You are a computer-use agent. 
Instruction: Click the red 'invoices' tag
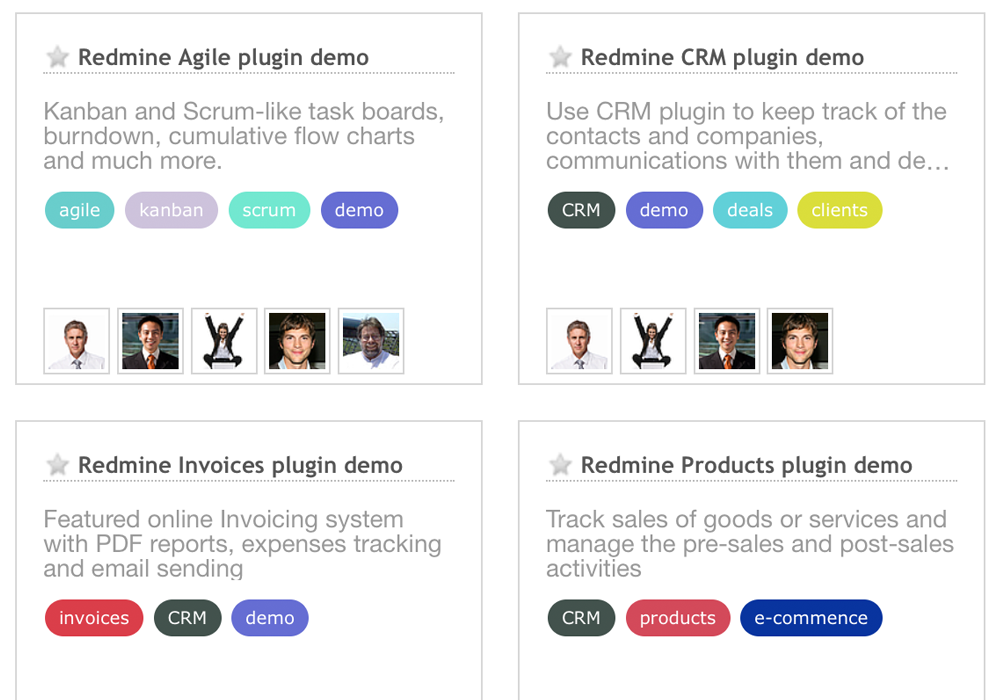click(94, 618)
